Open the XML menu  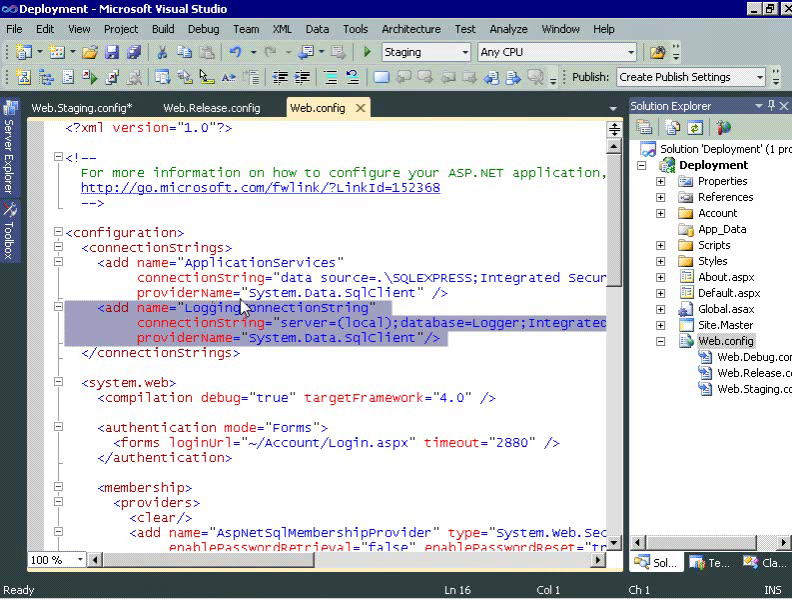pyautogui.click(x=282, y=29)
